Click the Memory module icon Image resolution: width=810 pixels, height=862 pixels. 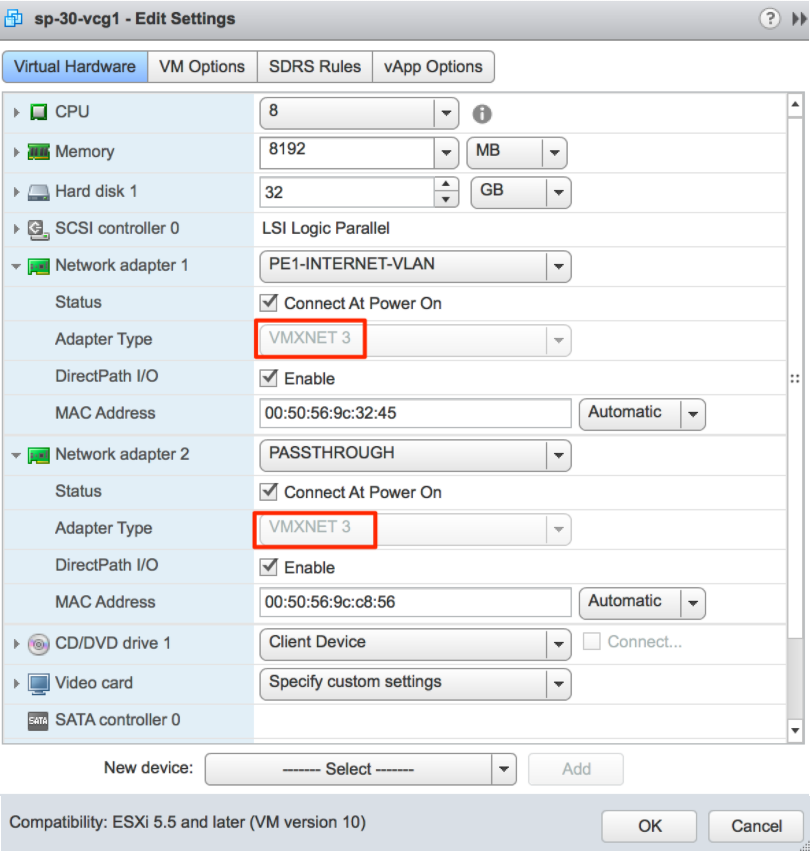(x=39, y=152)
